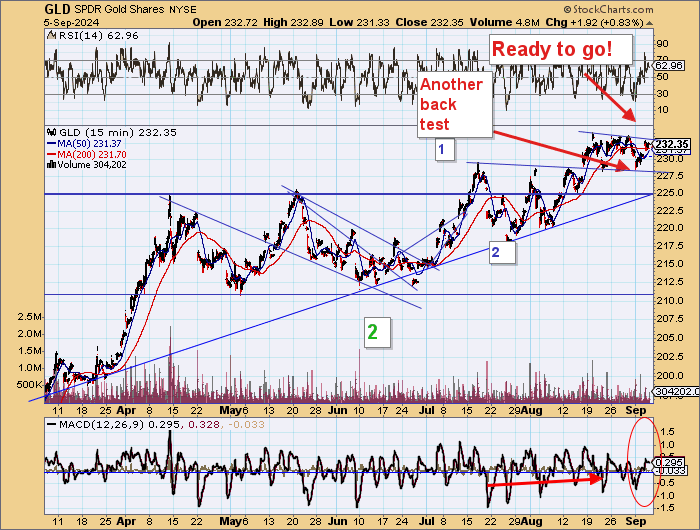700x530 pixels.
Task: Click the 225.0 price axis label
Action: [670, 193]
